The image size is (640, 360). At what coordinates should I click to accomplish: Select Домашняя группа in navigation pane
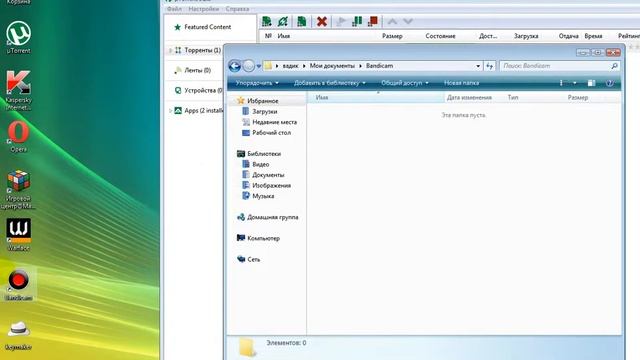click(x=268, y=217)
